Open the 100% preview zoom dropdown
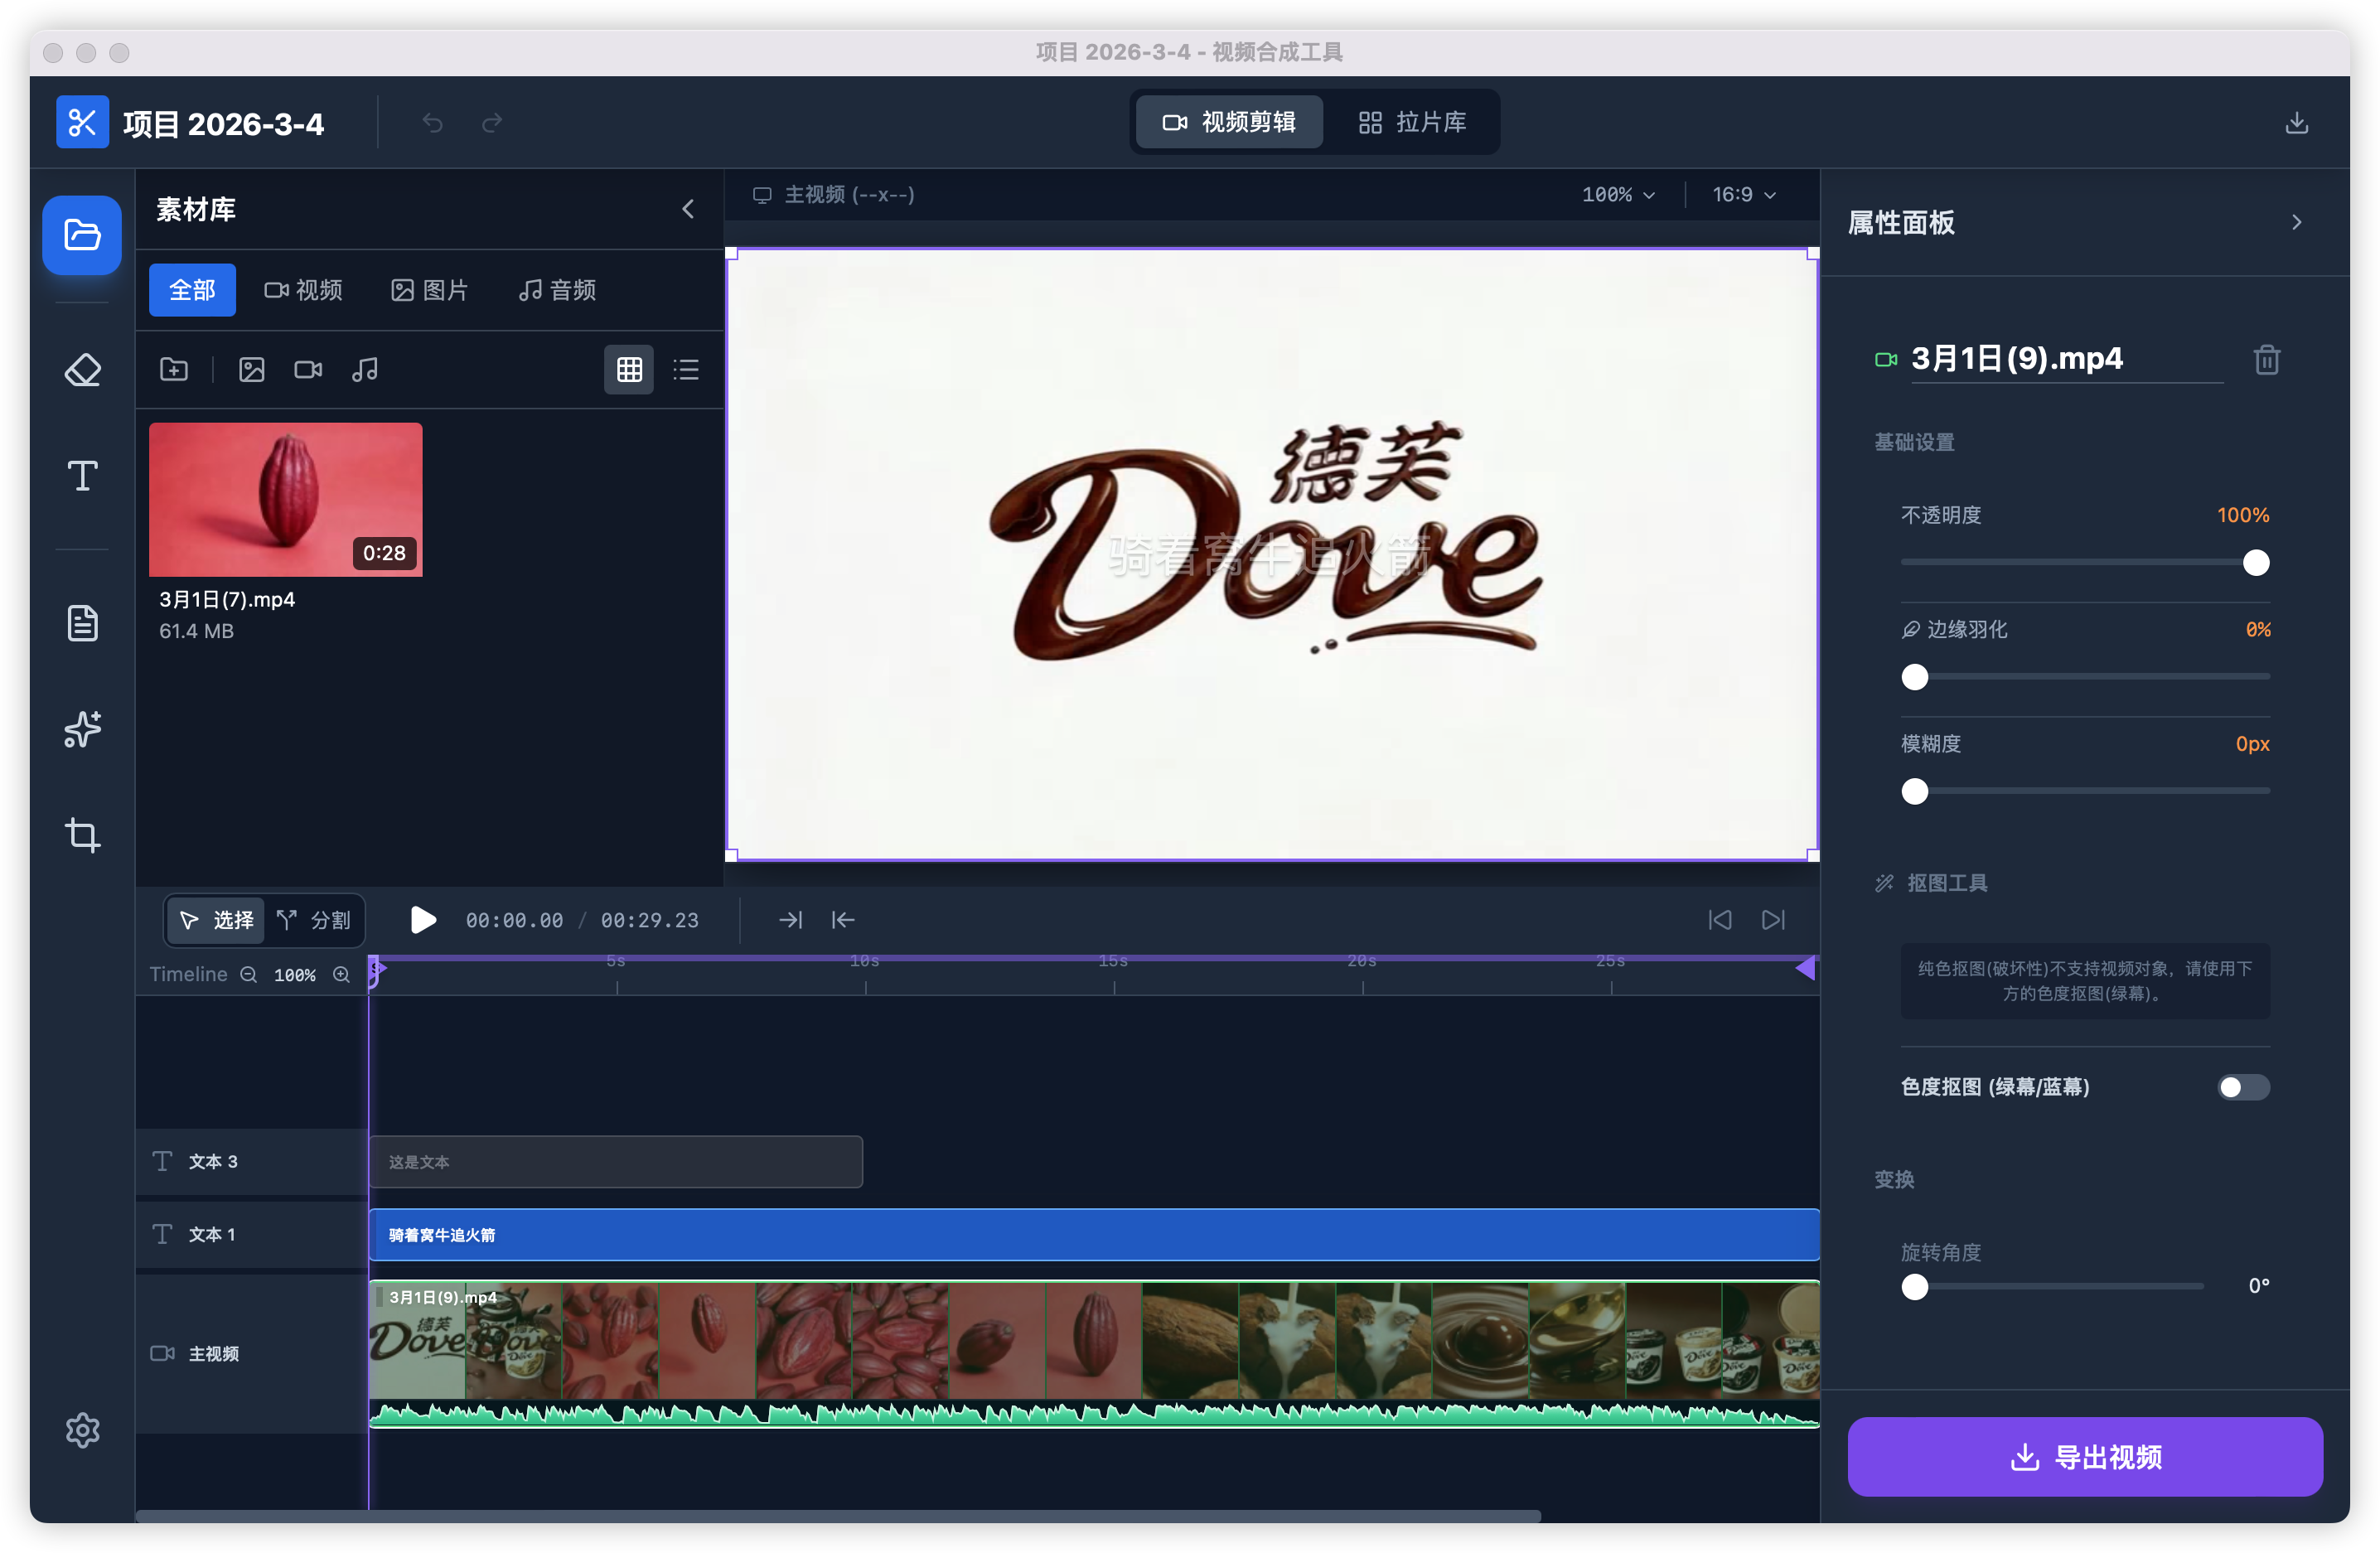This screenshot has width=2380, height=1553. (x=1618, y=195)
